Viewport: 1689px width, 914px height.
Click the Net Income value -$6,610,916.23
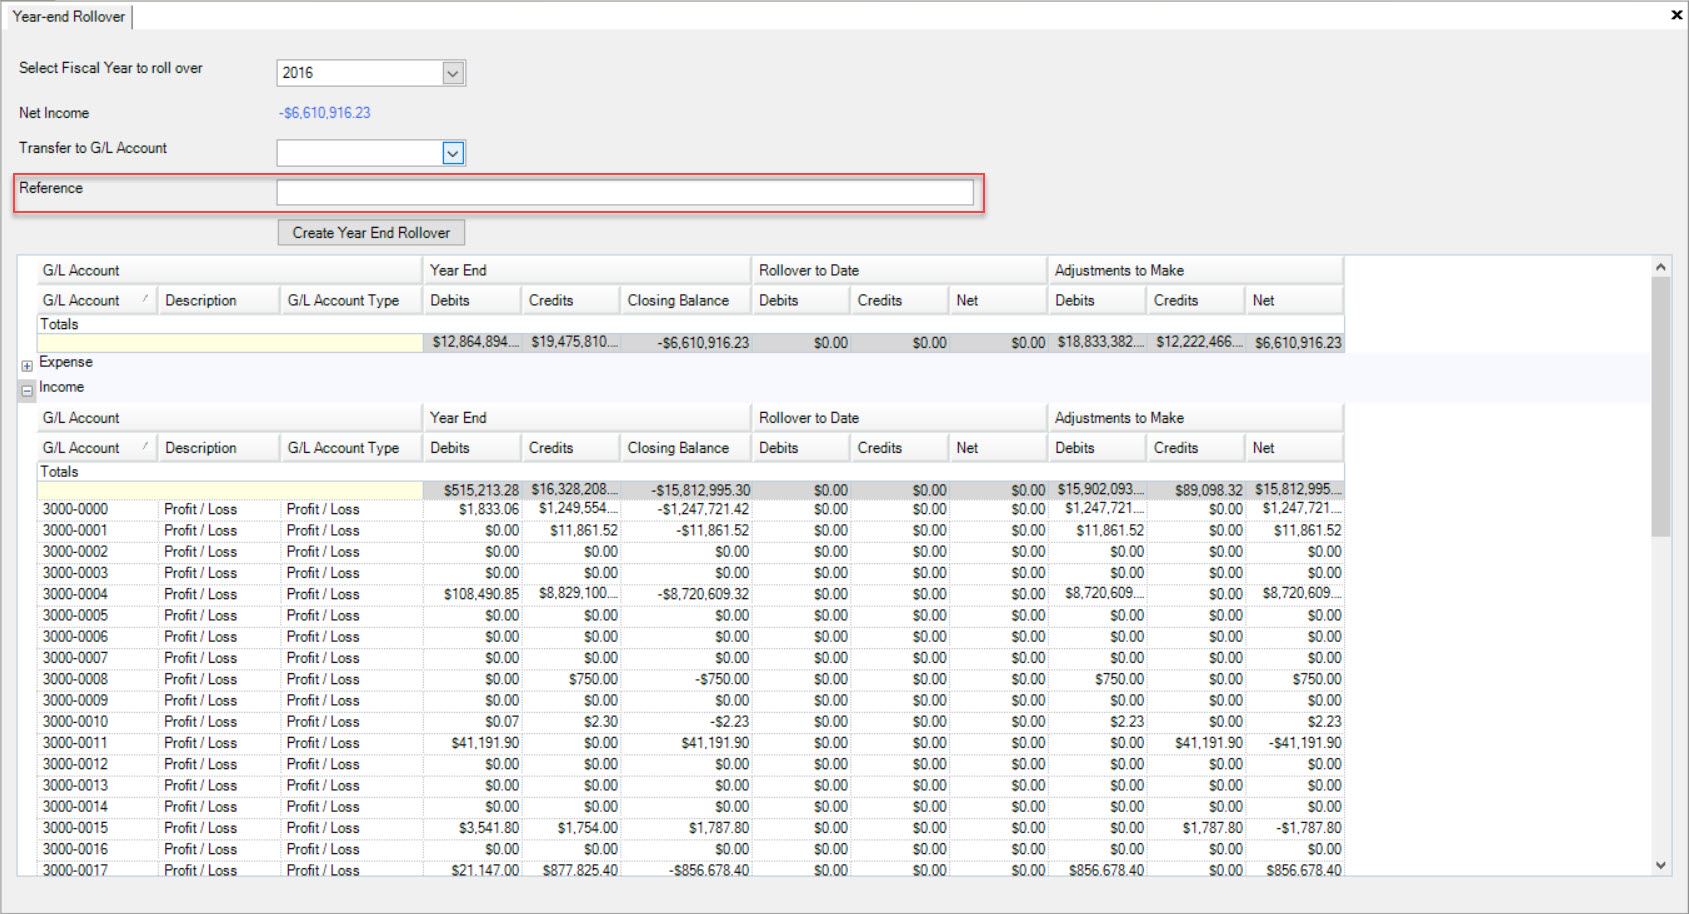coord(325,113)
